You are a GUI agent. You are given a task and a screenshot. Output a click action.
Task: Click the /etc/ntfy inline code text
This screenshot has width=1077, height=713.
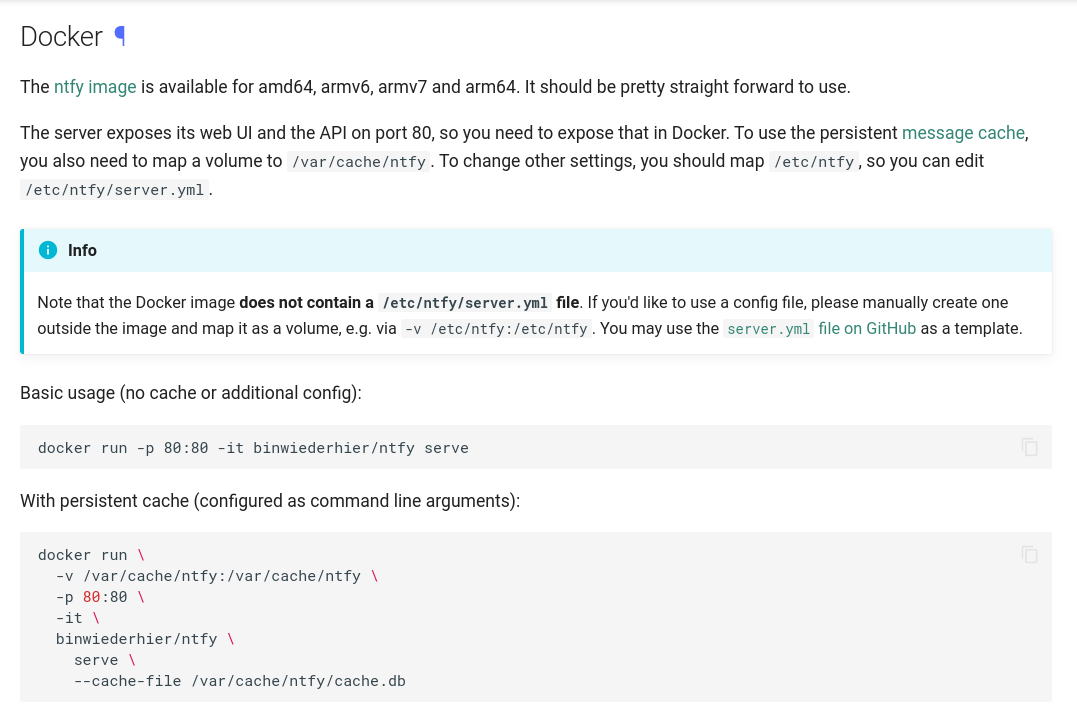(x=813, y=161)
